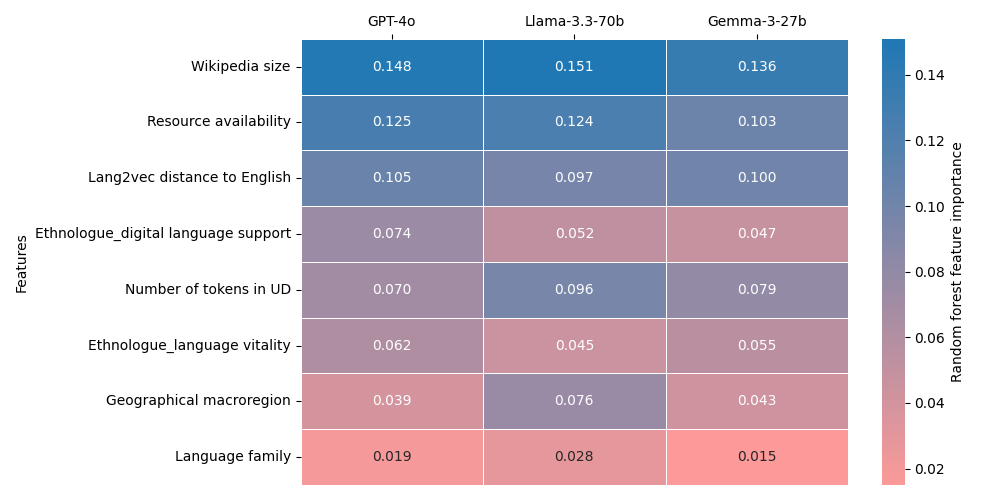
Task: Select the heatmap cell valued 0.076
Action: tap(574, 401)
